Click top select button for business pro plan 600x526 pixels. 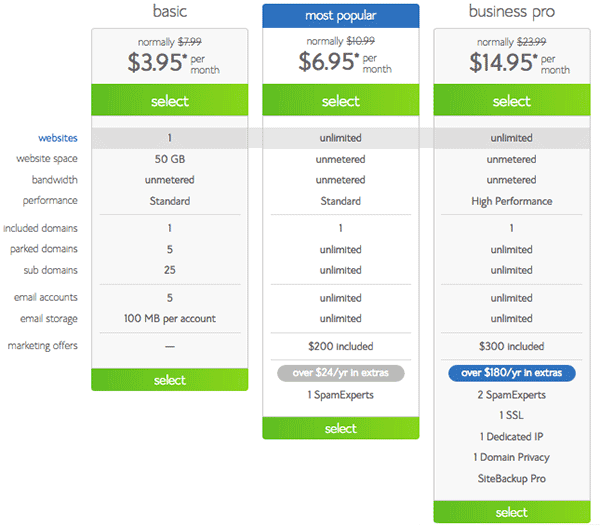click(512, 100)
